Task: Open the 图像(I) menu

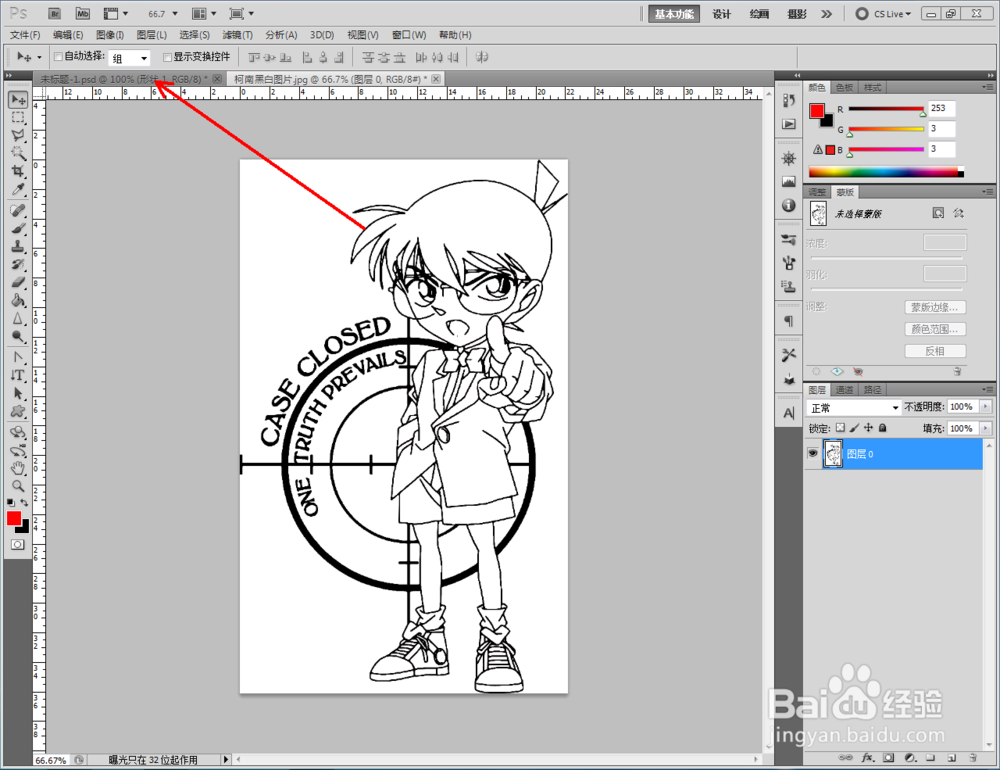Action: click(x=110, y=35)
